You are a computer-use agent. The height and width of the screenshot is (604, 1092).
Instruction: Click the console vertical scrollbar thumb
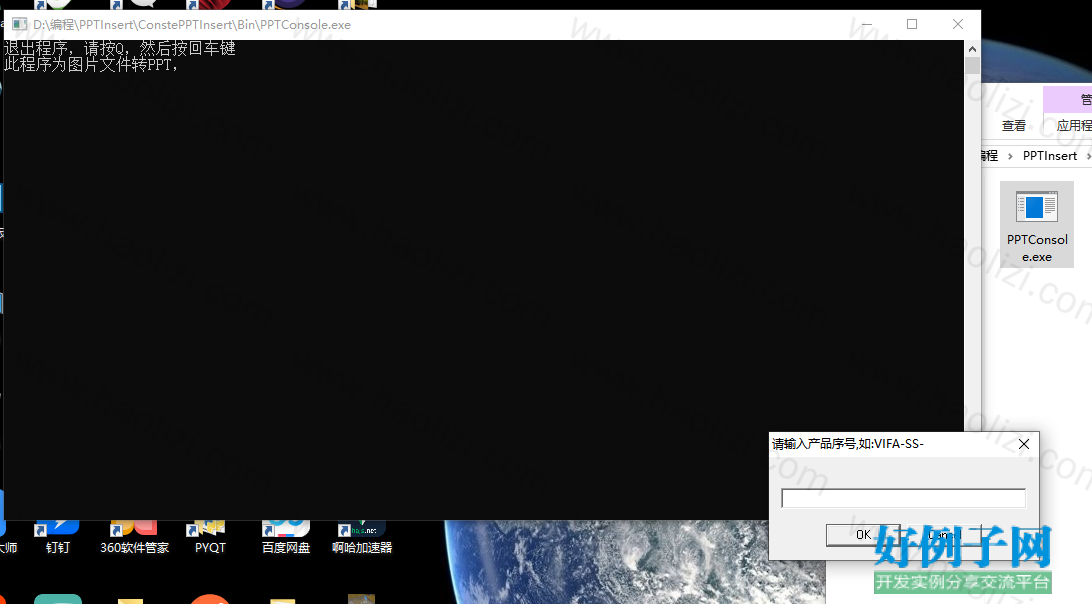tap(972, 65)
